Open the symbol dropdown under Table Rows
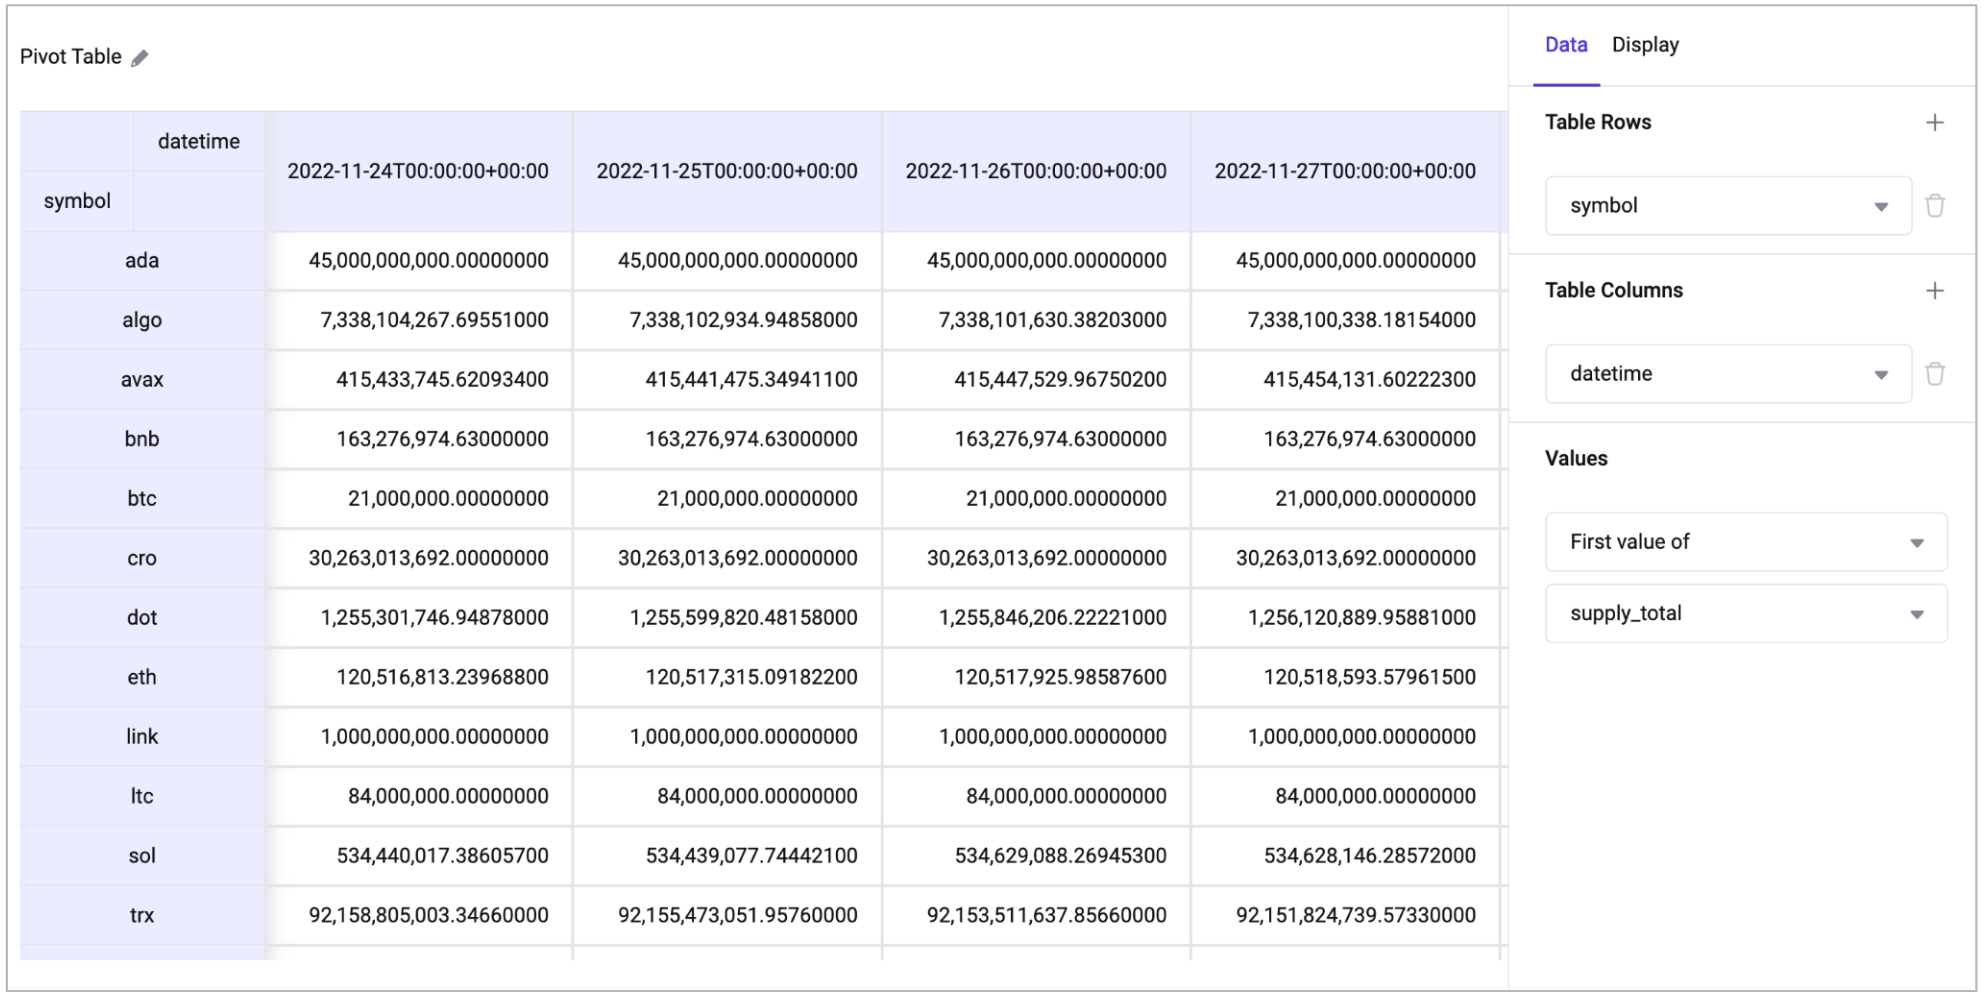Viewport: 1986px width, 1002px height. (x=1727, y=206)
